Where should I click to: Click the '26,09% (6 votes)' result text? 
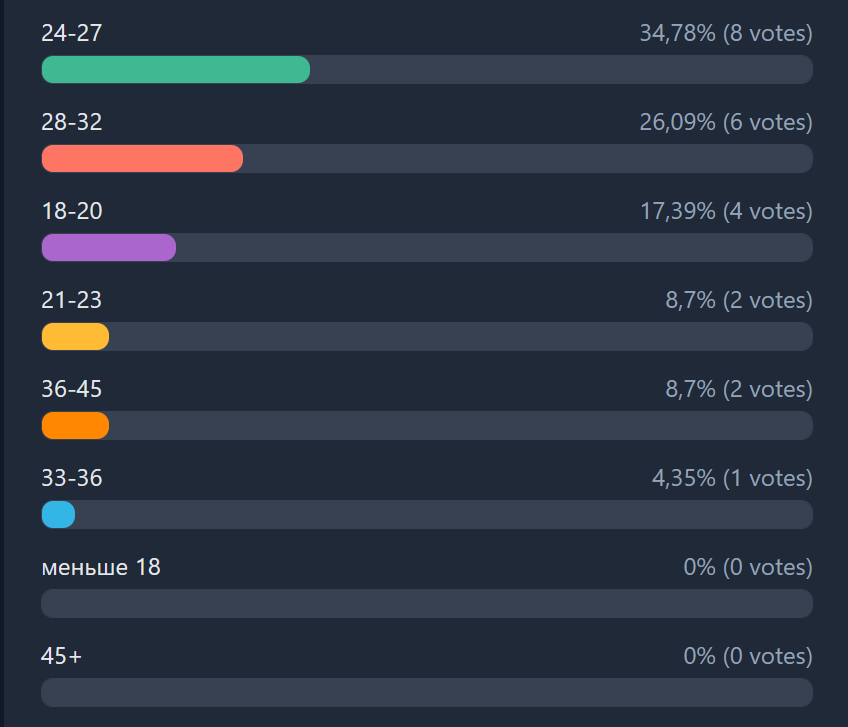point(726,123)
